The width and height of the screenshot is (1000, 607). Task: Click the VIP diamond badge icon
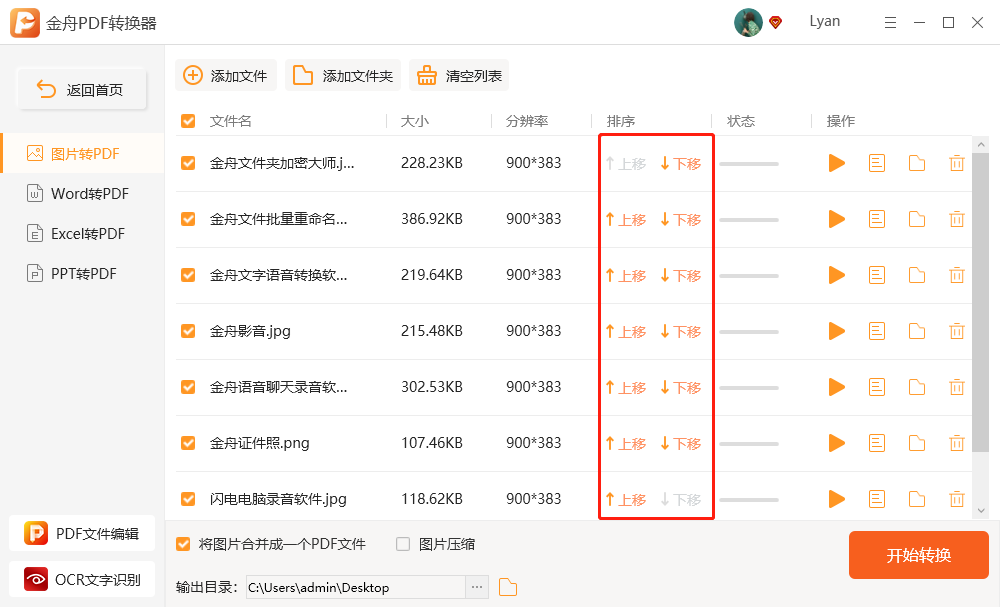(776, 22)
